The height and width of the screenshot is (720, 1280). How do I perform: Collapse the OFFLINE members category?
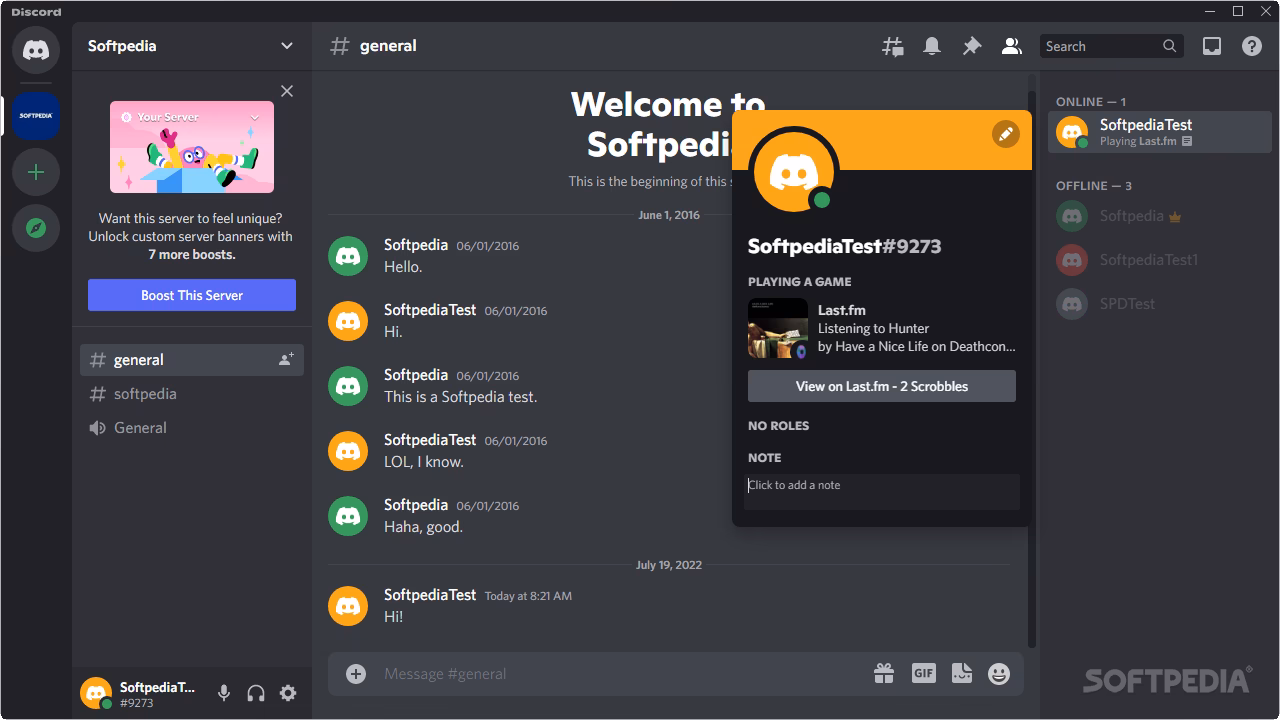click(x=1094, y=185)
